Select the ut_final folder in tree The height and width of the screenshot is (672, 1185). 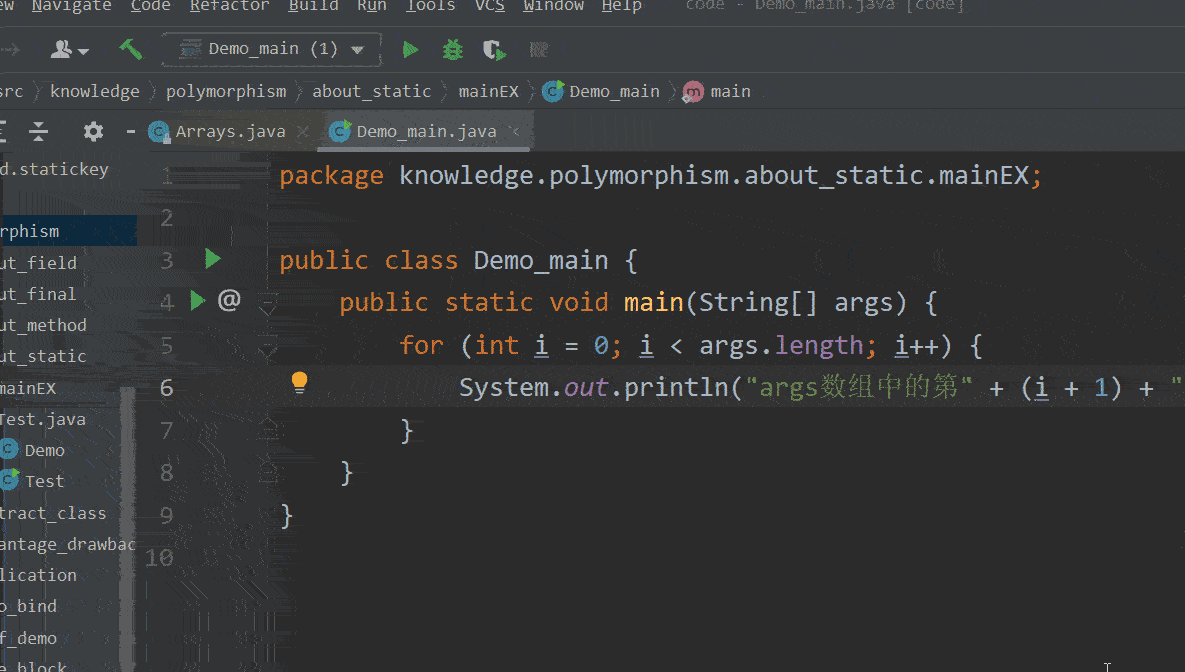coord(38,294)
